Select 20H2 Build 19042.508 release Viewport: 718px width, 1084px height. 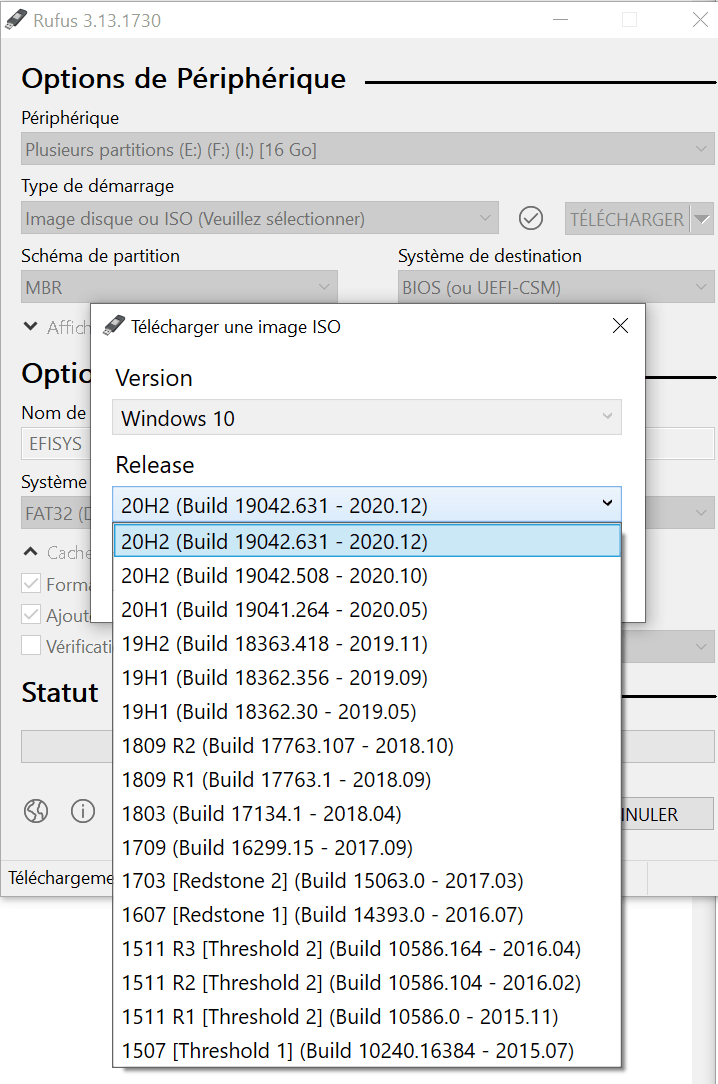367,575
